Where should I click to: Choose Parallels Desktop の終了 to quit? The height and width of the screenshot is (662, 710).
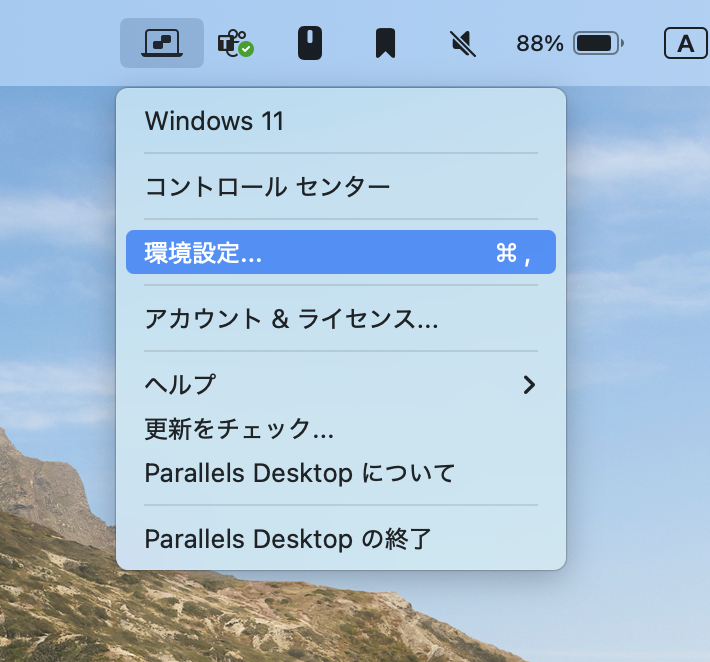click(341, 539)
